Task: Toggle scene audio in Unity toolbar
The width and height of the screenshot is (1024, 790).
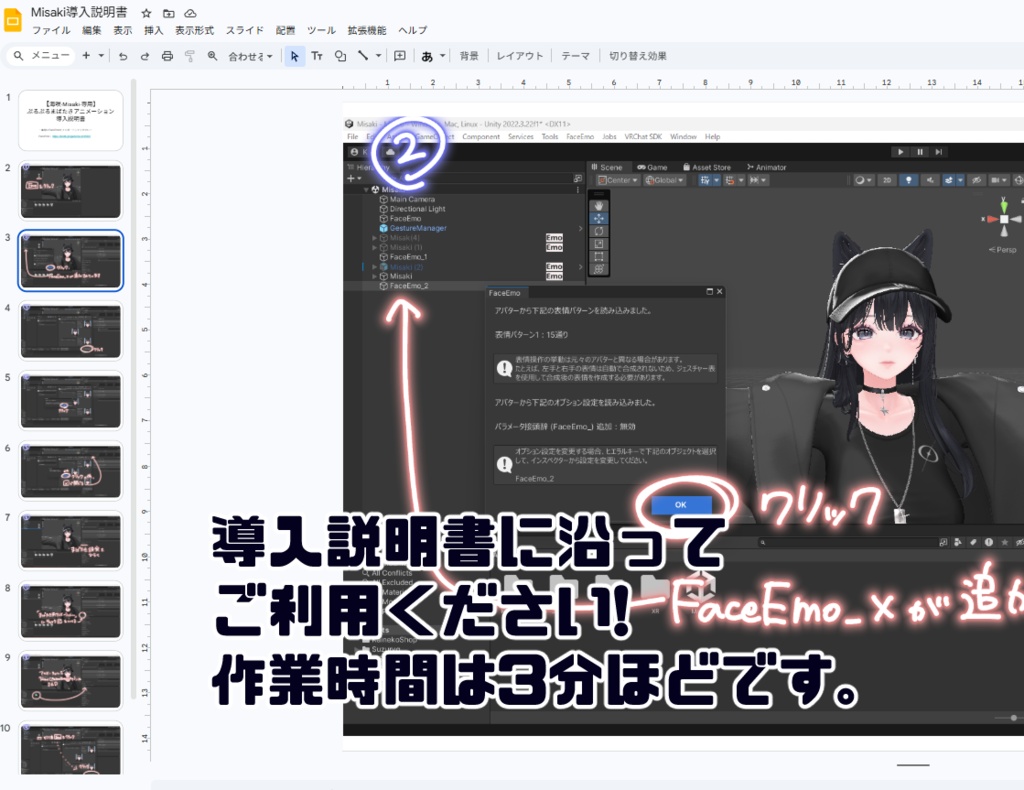Action: coord(929,180)
